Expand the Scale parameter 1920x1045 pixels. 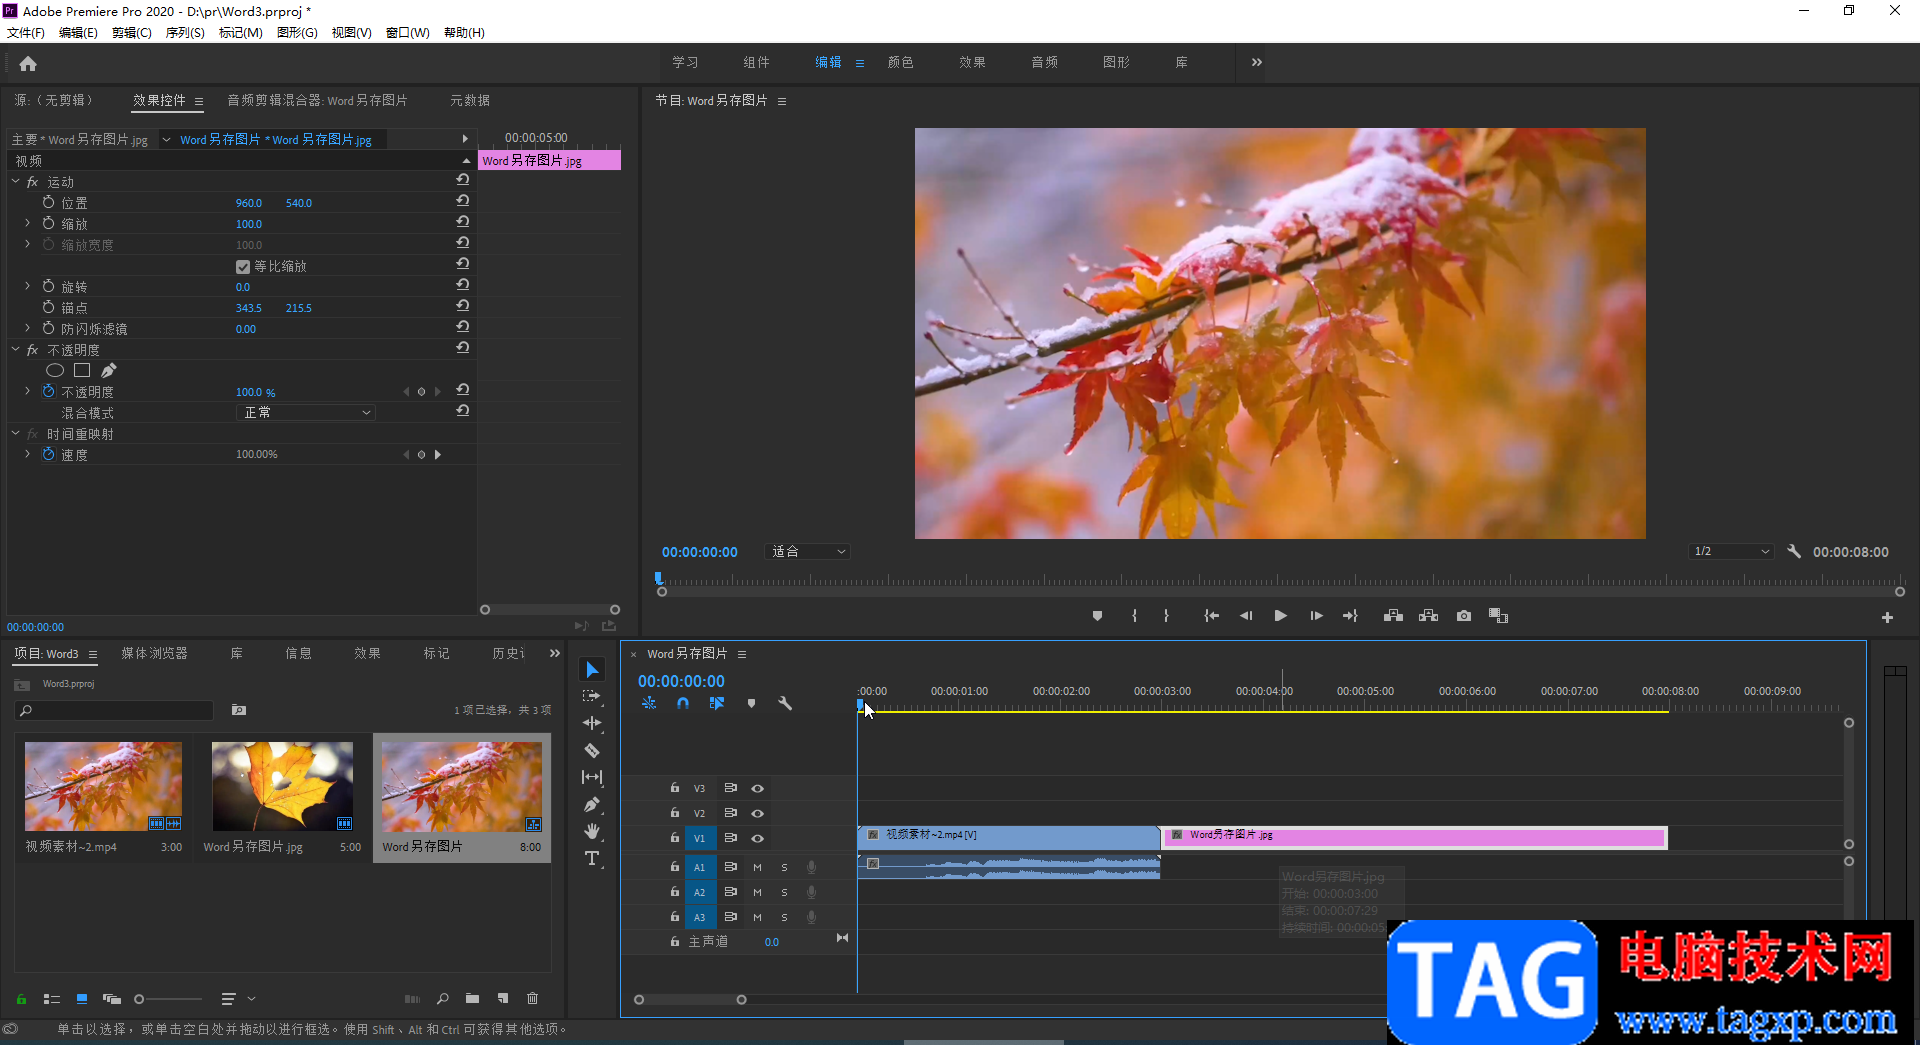[27, 223]
